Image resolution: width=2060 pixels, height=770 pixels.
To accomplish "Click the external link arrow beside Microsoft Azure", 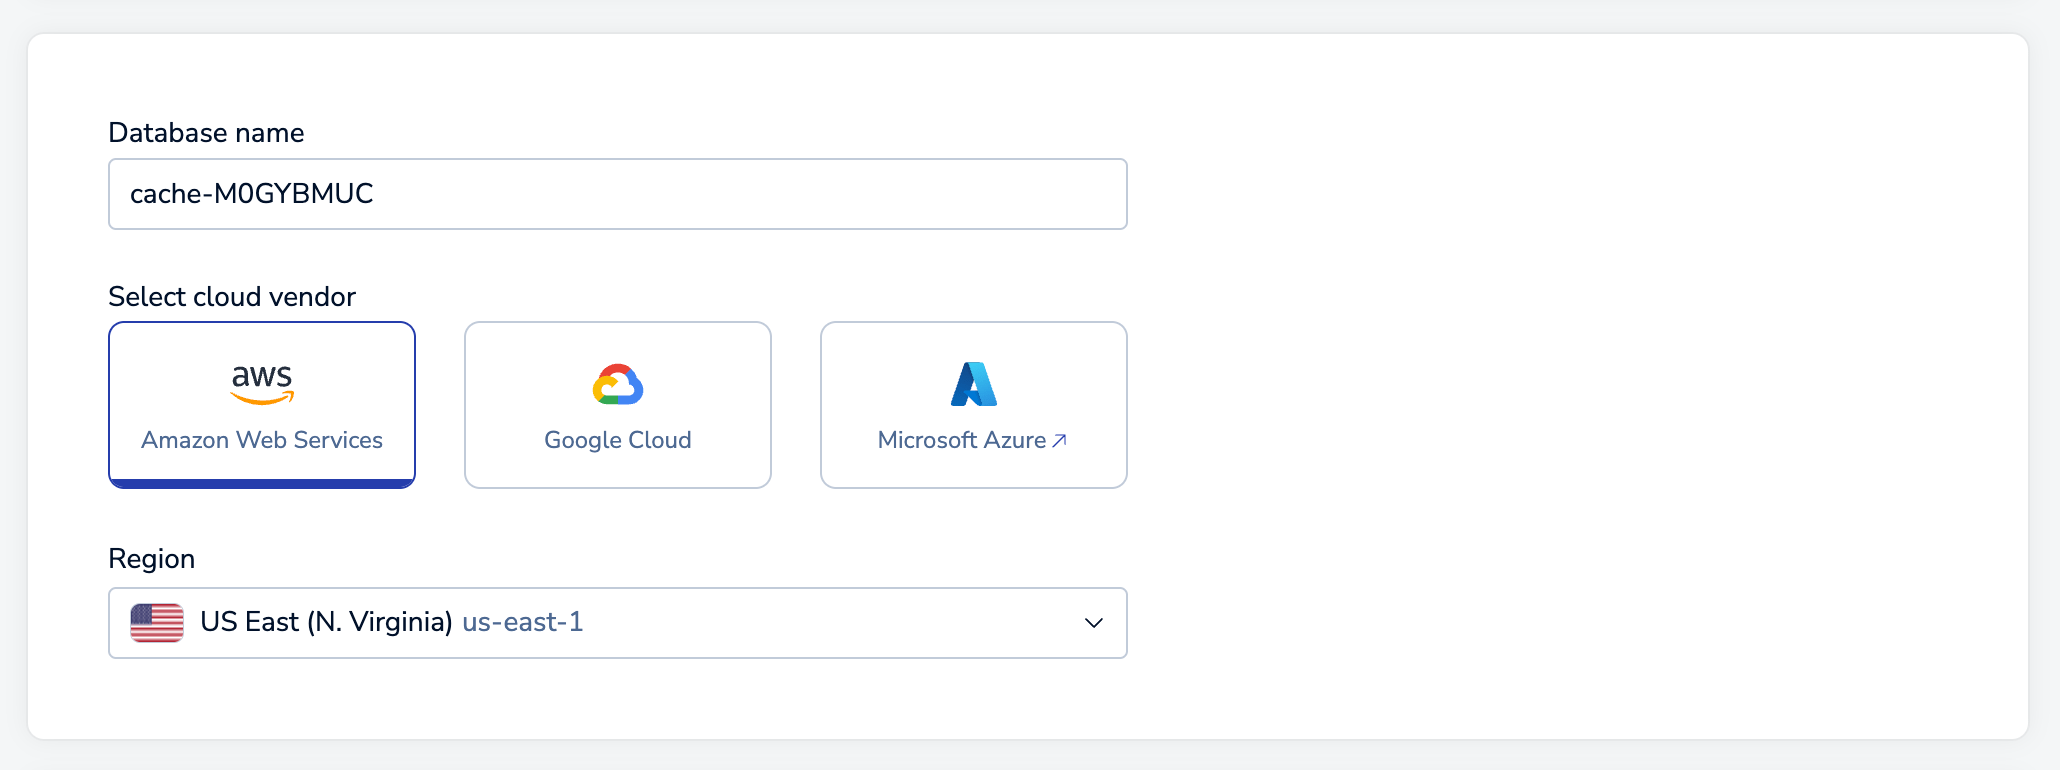I will pyautogui.click(x=1060, y=440).
